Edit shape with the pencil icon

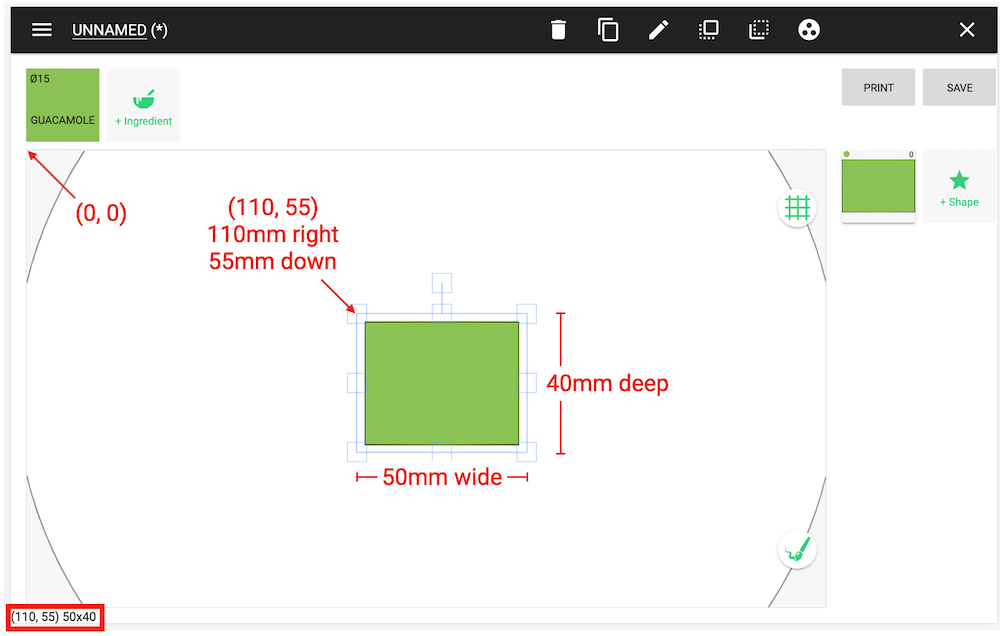pos(658,30)
